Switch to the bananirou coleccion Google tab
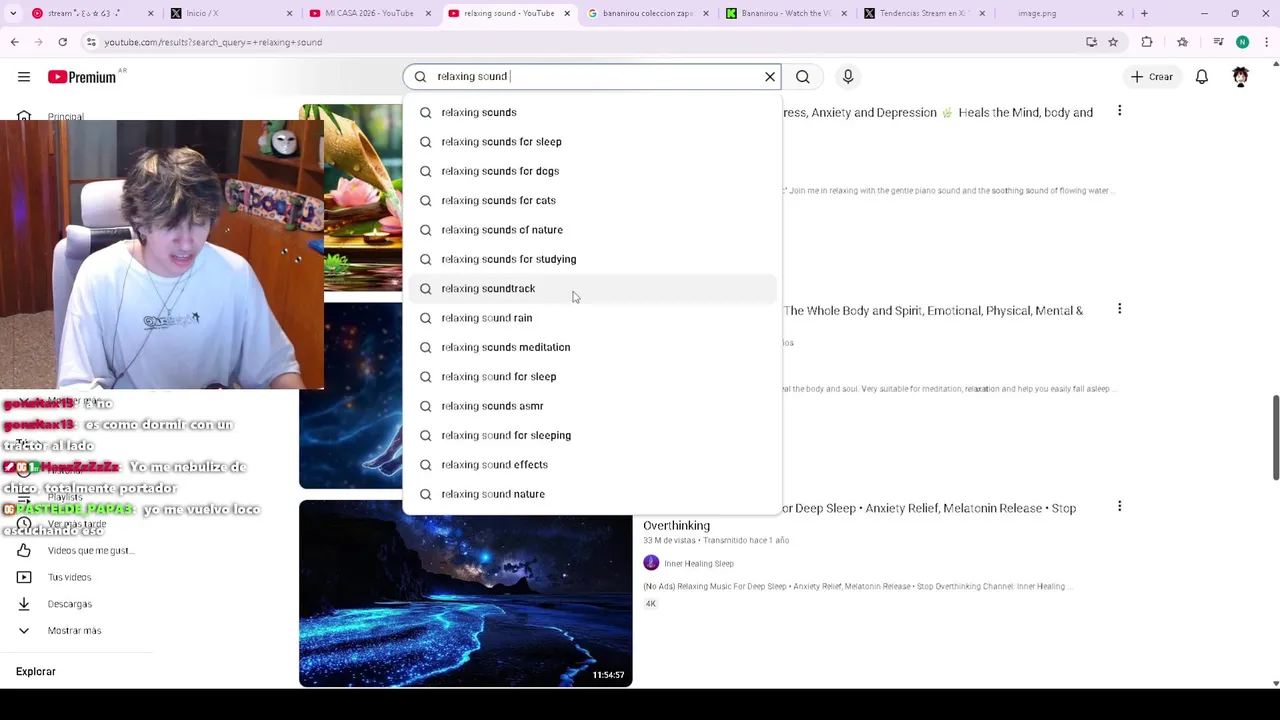 pyautogui.click(x=647, y=13)
